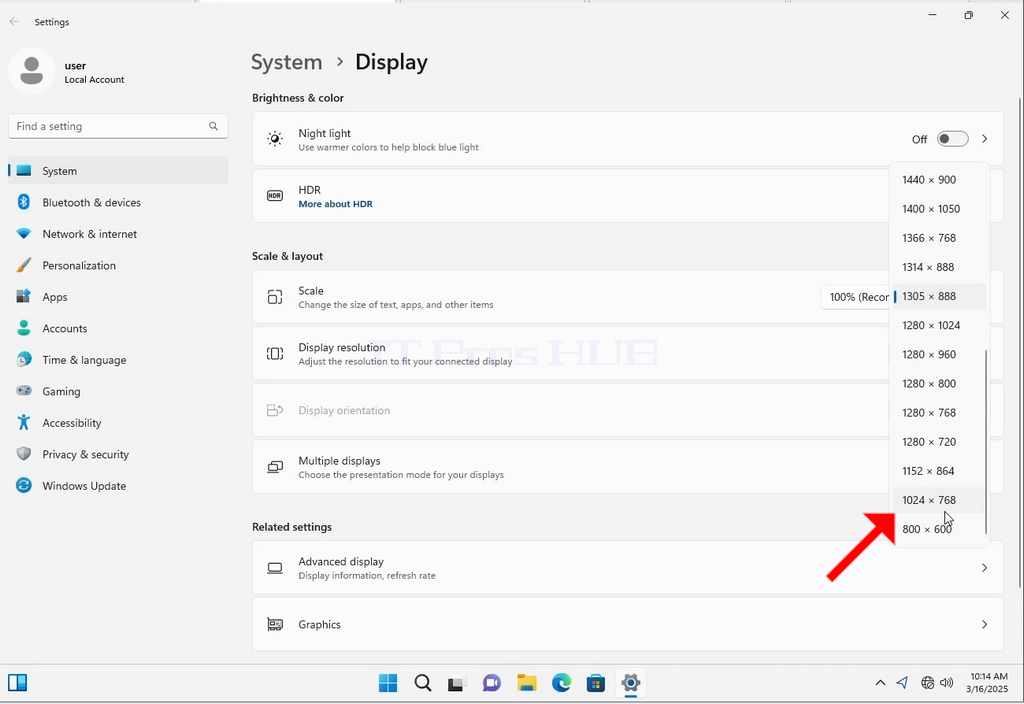Open the Scale 100% dropdown

pyautogui.click(x=857, y=297)
